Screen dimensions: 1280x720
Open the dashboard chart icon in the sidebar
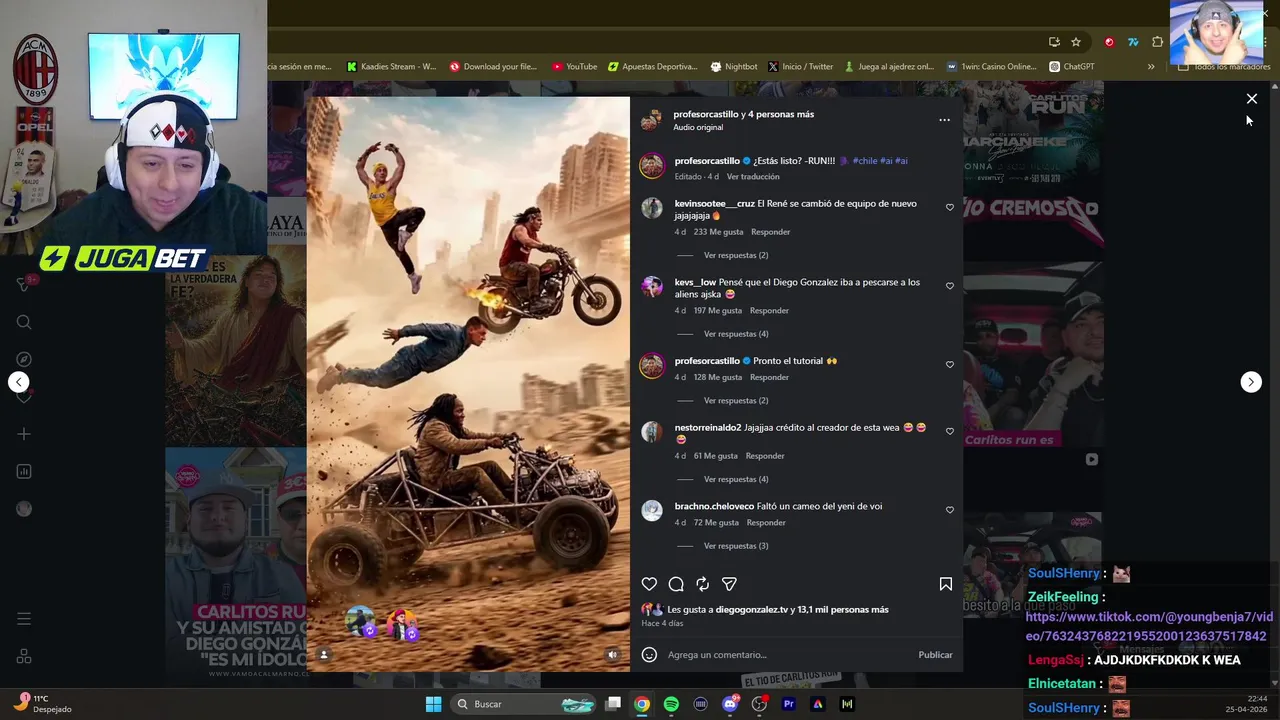coord(24,471)
